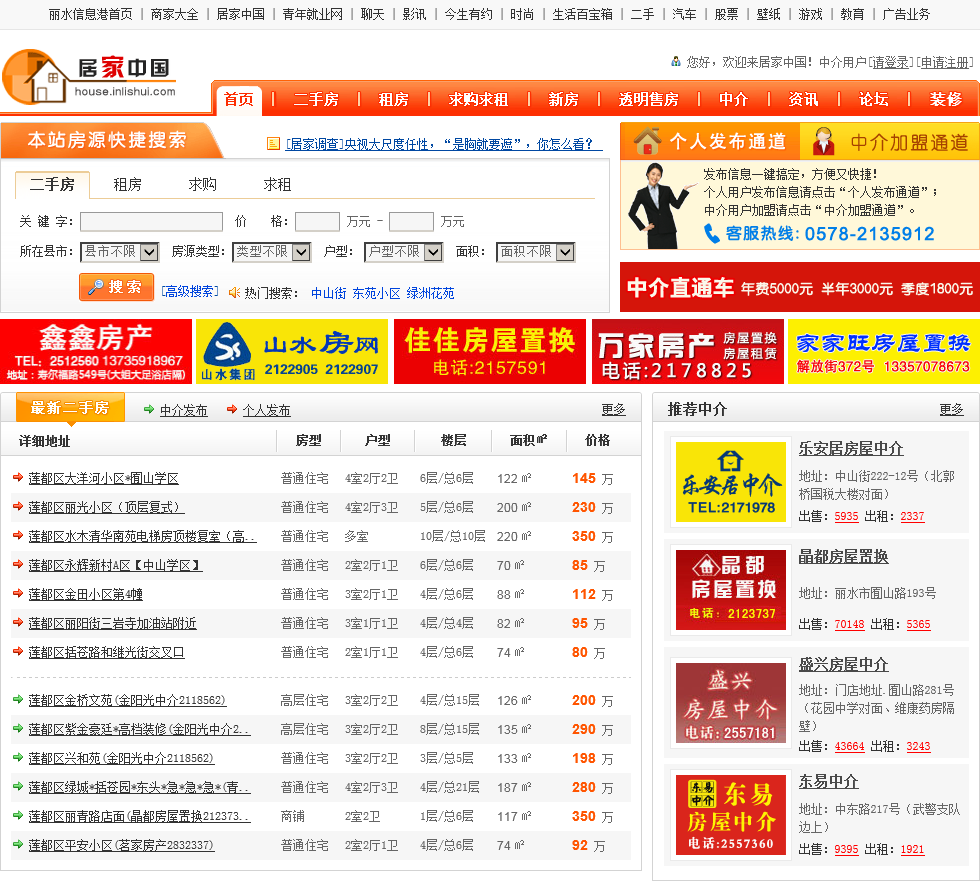Click the 中介直通车 red banner
Viewport: 980px width, 891px height.
[800, 287]
